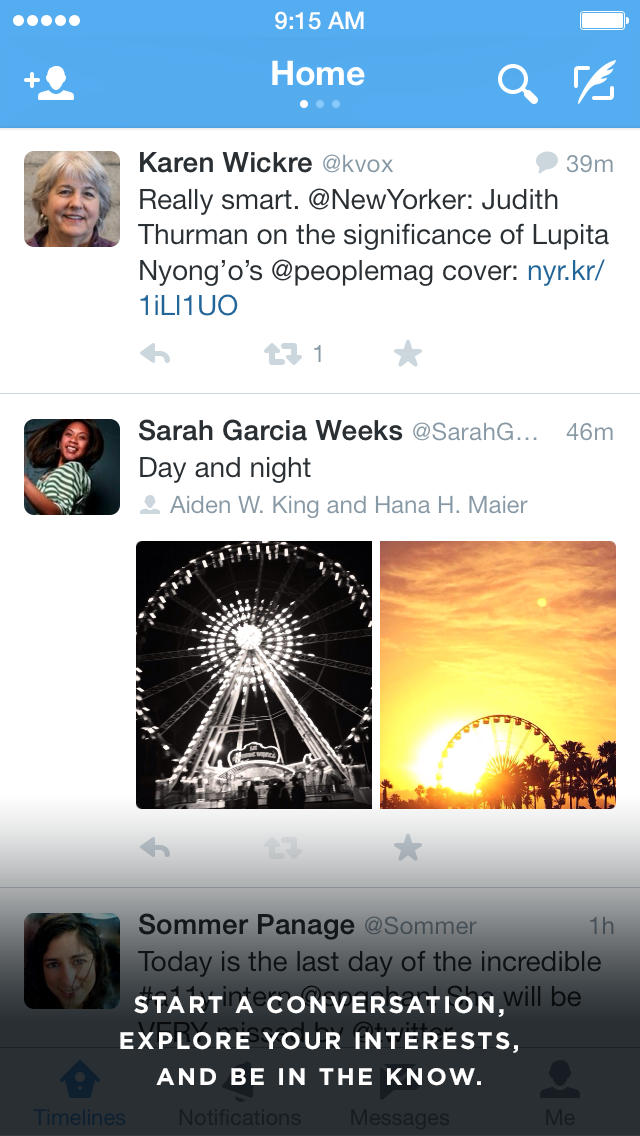This screenshot has height=1136, width=640.
Task: Reply to Karen Wickre's tweet
Action: pos(155,354)
